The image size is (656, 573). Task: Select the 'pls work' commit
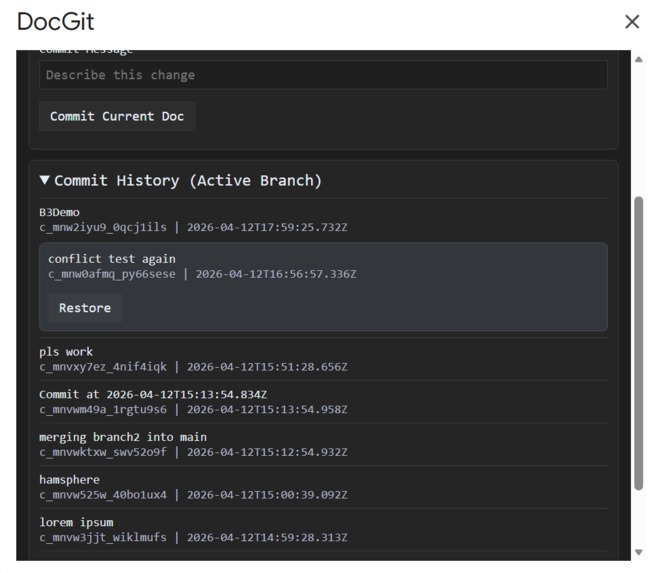point(66,352)
